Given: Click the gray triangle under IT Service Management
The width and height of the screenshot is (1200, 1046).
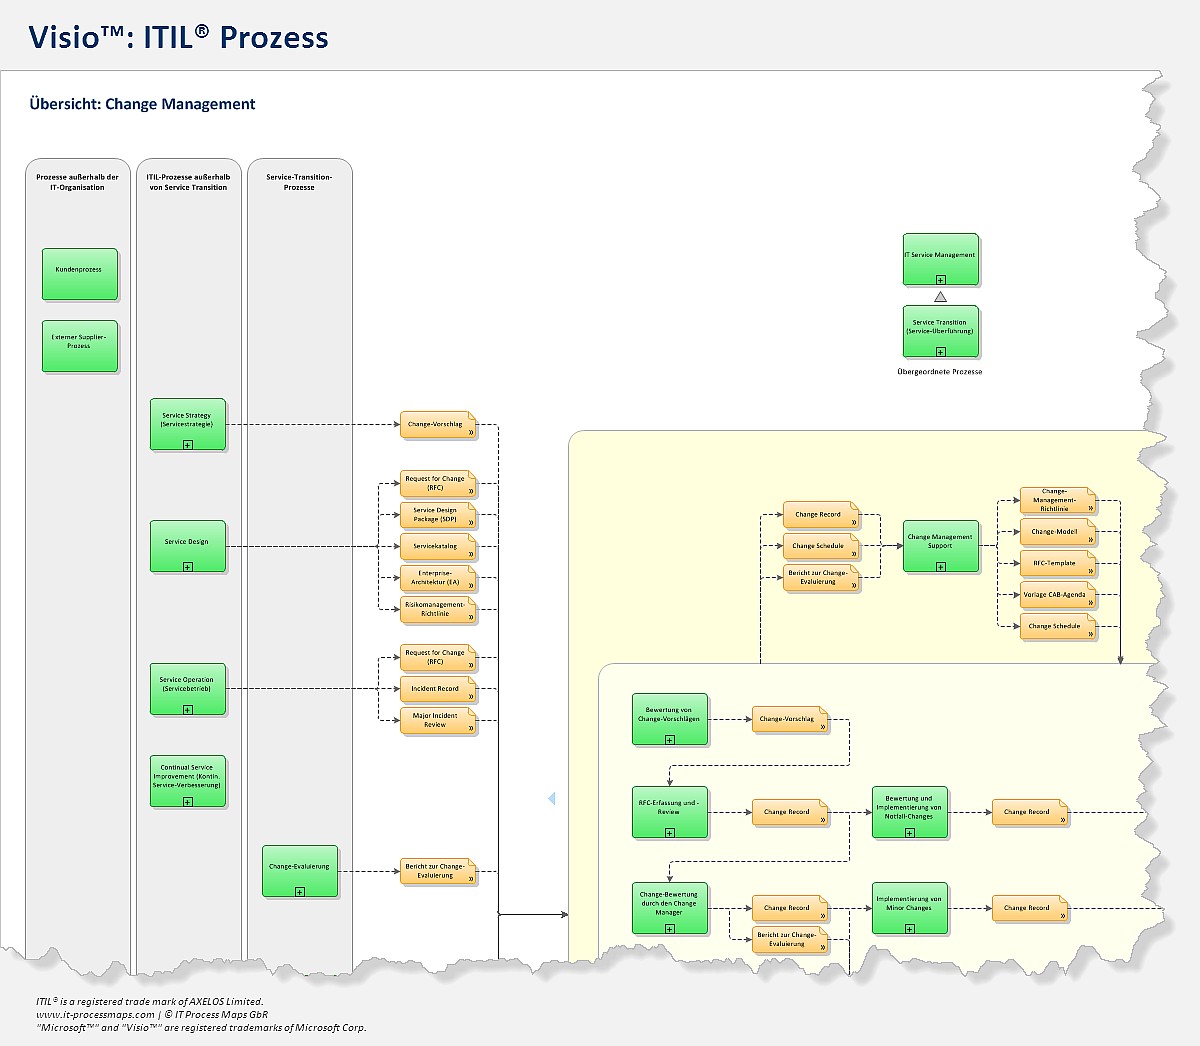Looking at the screenshot, I should click(940, 297).
